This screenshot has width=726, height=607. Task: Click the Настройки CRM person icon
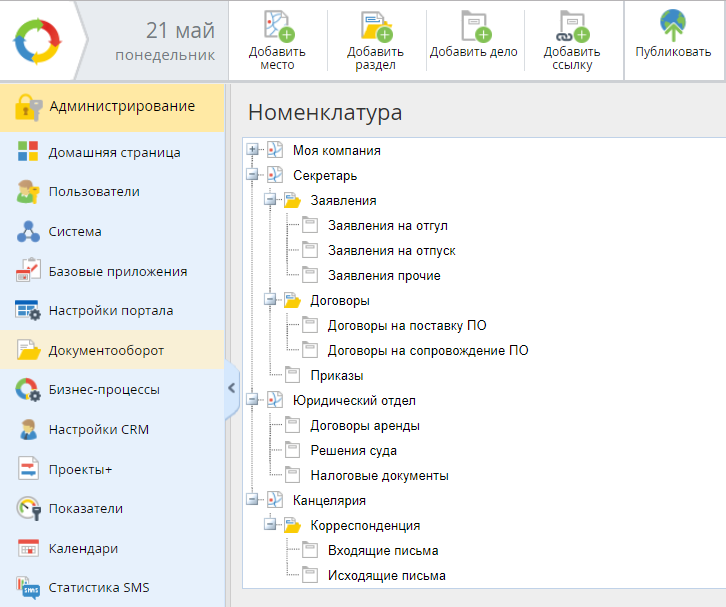(x=28, y=429)
